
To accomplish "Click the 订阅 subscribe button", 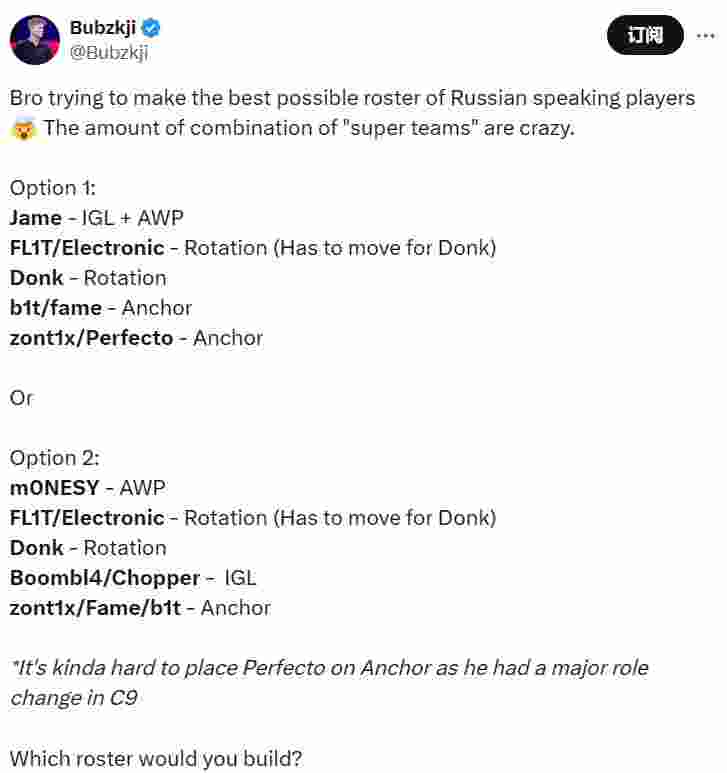I will [645, 36].
